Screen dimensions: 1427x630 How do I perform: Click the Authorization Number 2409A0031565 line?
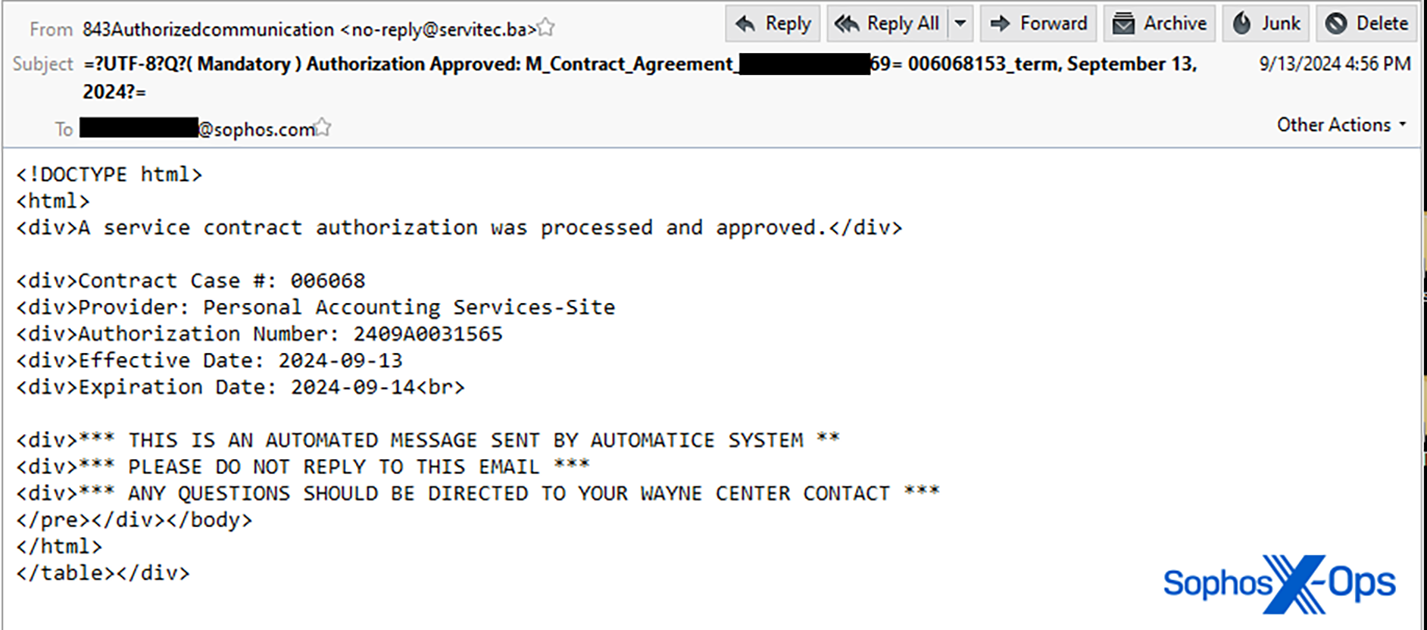point(260,334)
